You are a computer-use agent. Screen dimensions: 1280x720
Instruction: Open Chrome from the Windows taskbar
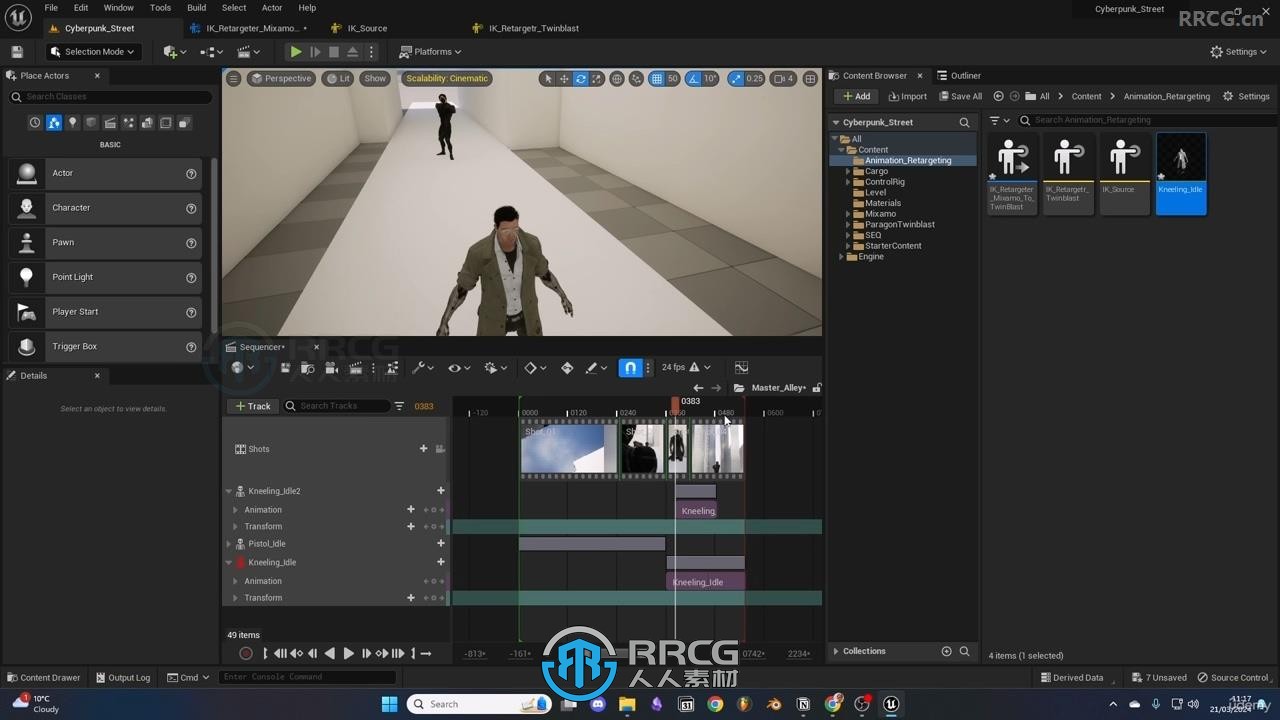coord(715,704)
